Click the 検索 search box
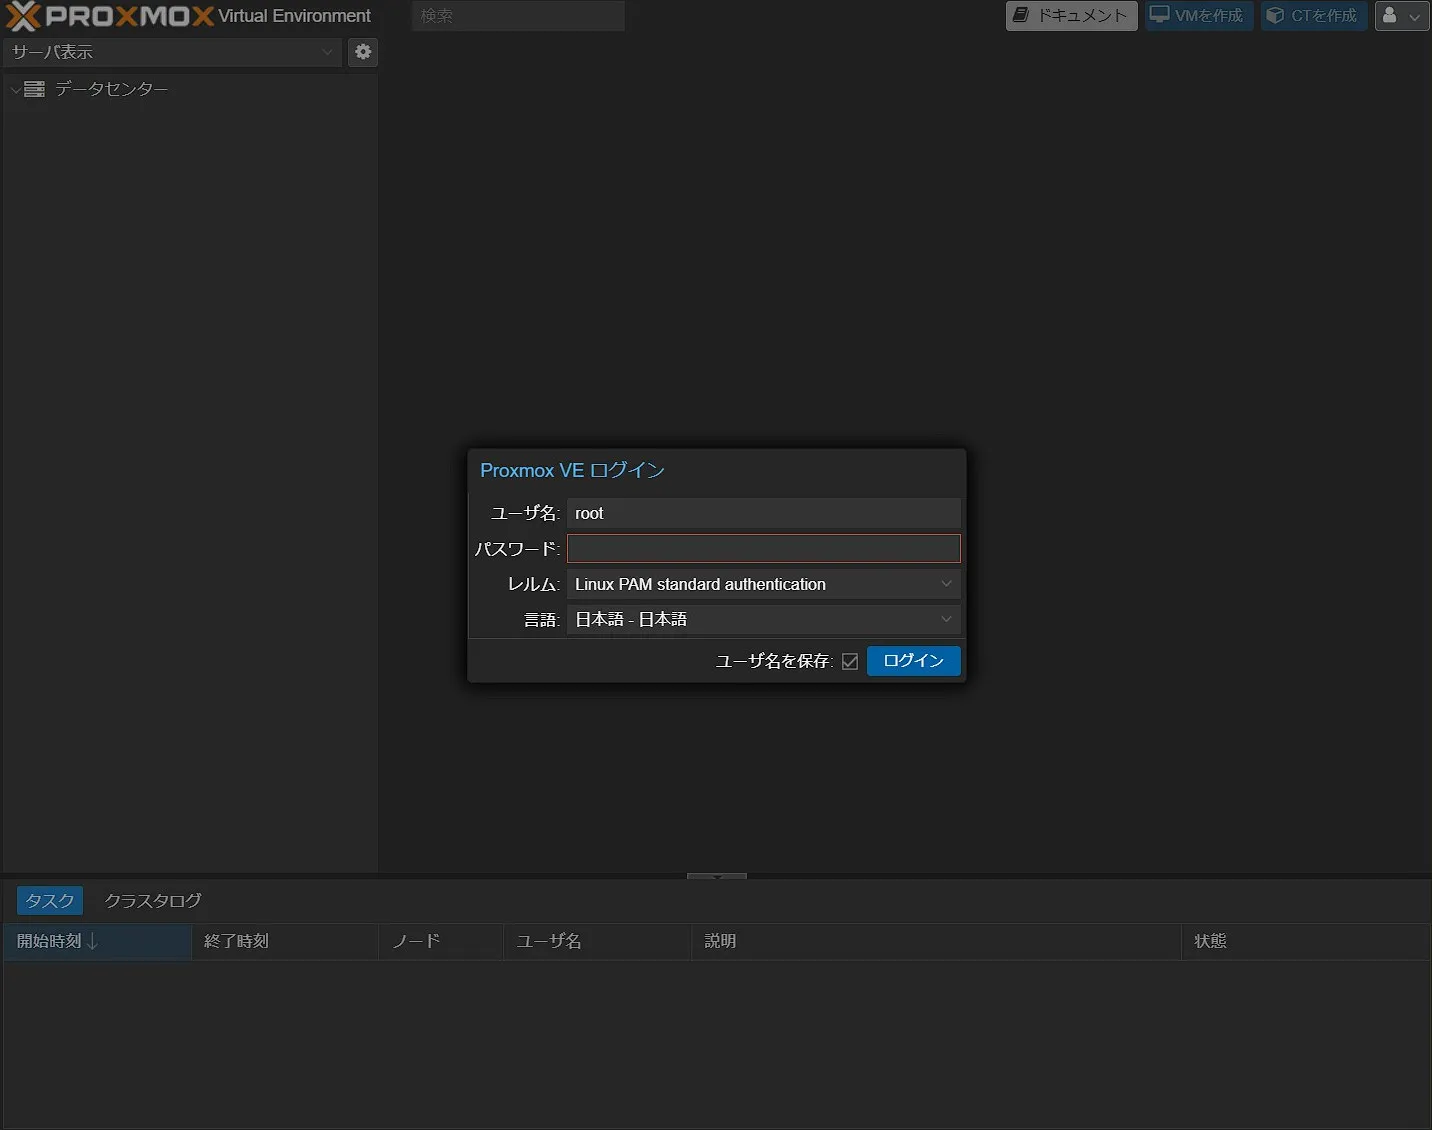This screenshot has height=1130, width=1432. point(518,16)
